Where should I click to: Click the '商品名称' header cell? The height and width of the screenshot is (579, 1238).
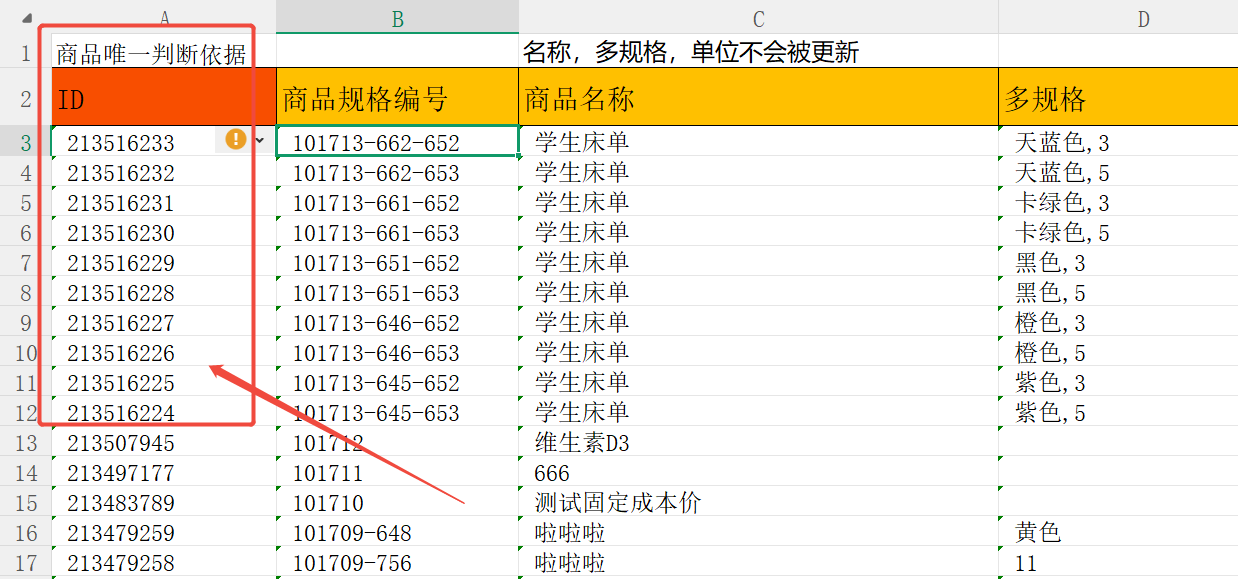(x=758, y=97)
